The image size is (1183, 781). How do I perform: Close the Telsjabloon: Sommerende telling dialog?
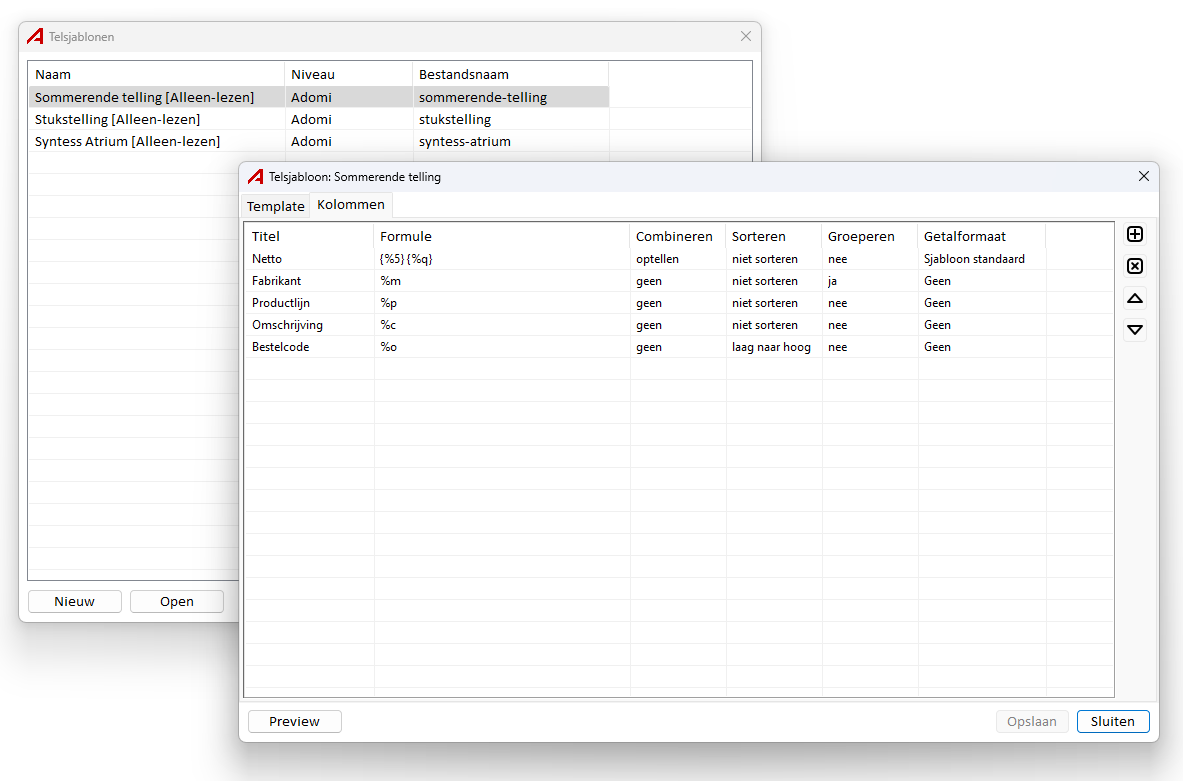(x=1144, y=176)
